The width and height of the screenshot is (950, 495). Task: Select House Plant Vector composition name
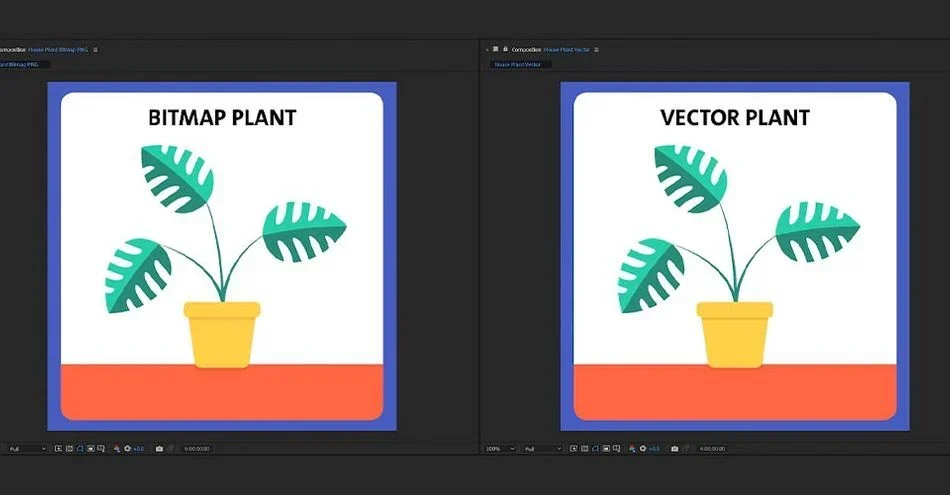(566, 50)
